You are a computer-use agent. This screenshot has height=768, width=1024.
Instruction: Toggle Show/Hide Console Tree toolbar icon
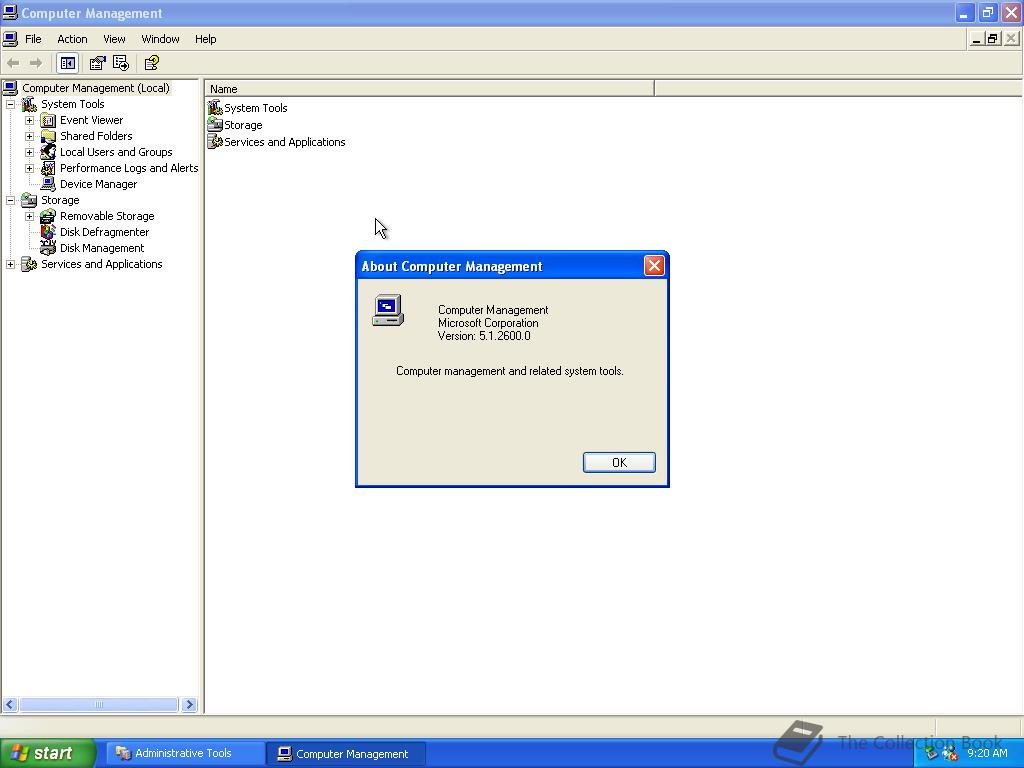click(x=67, y=63)
